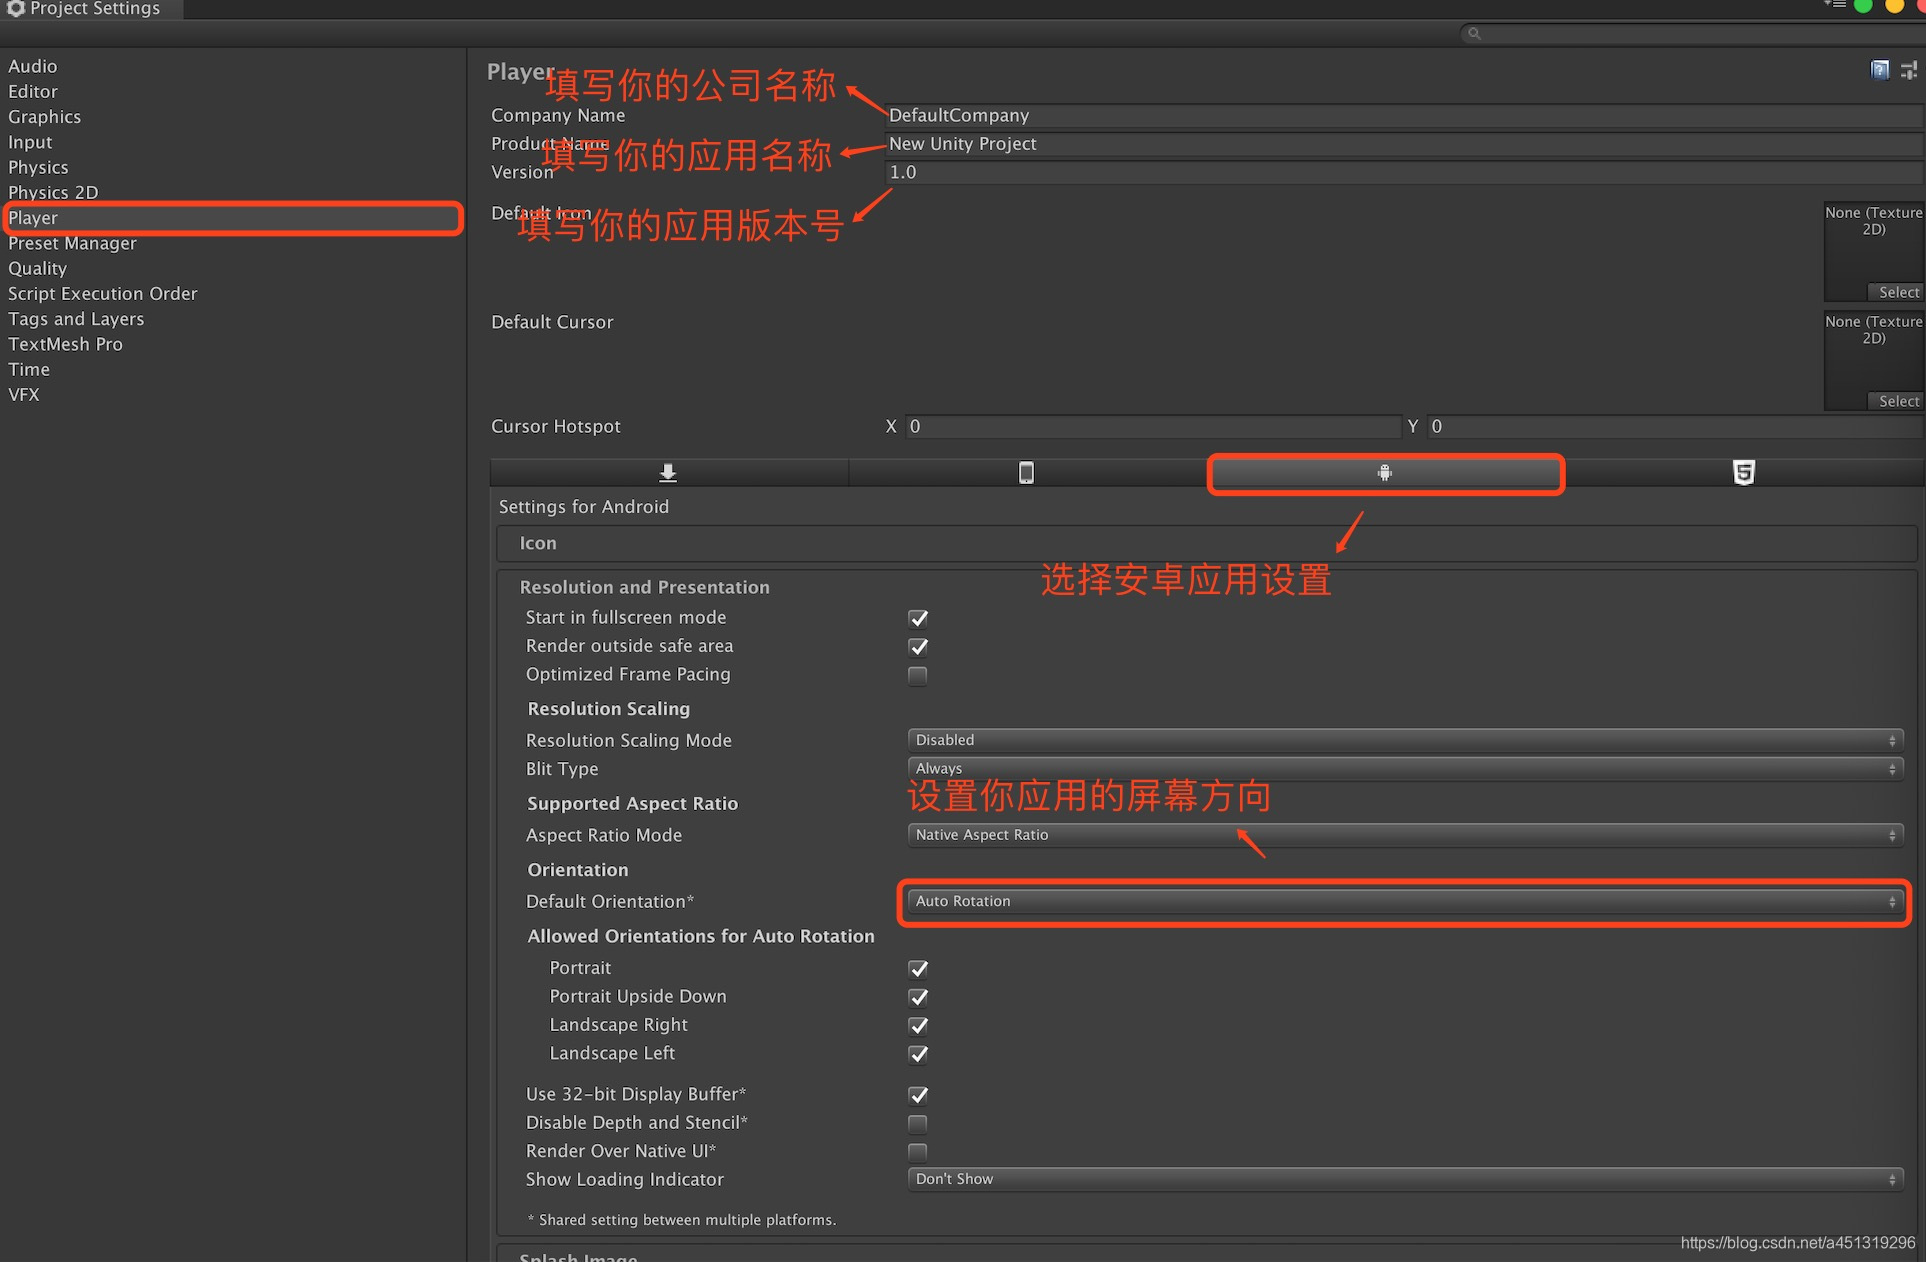
Task: Click the Player settings help icon
Action: tap(1879, 70)
